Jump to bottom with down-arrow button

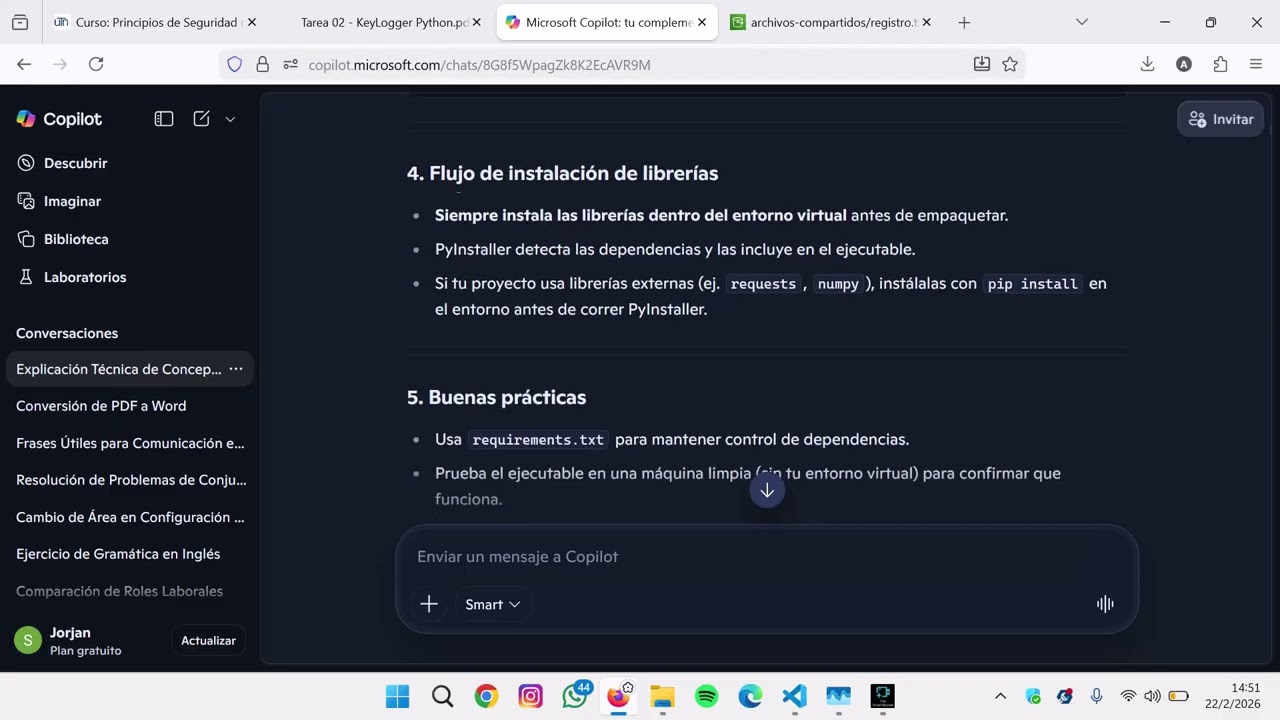pos(767,491)
